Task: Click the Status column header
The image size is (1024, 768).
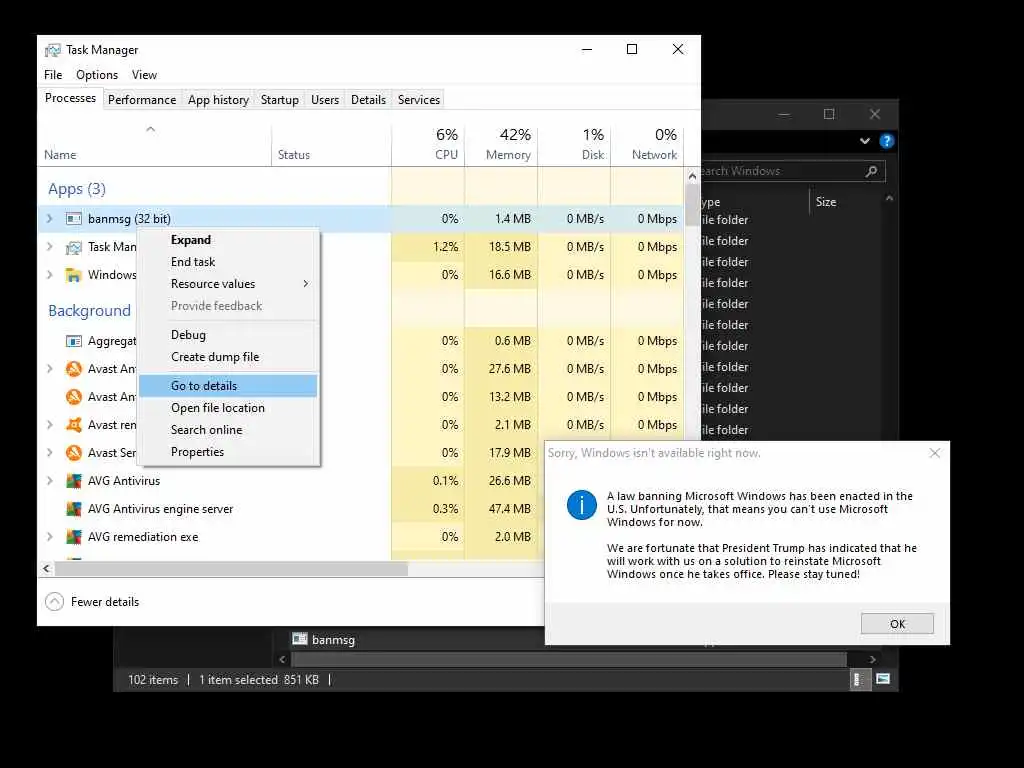Action: pos(331,144)
